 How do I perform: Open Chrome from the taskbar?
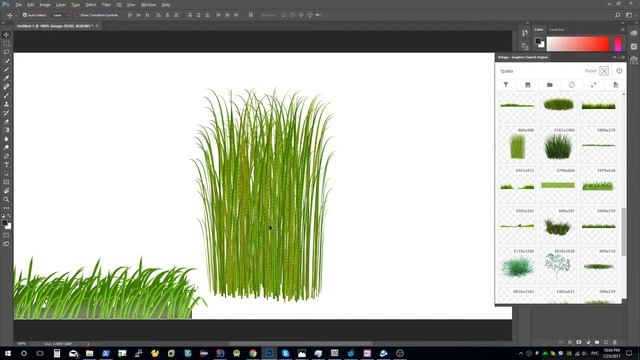(253, 353)
